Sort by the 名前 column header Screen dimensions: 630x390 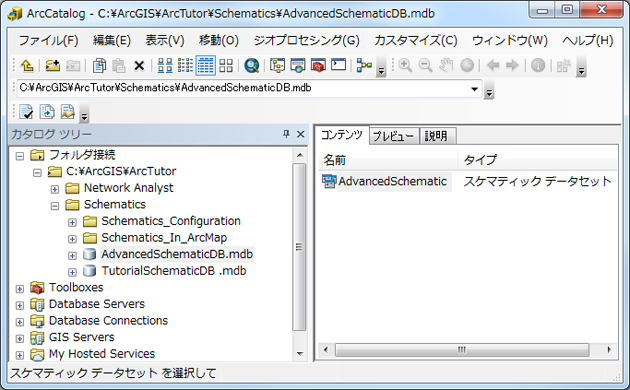(x=389, y=160)
